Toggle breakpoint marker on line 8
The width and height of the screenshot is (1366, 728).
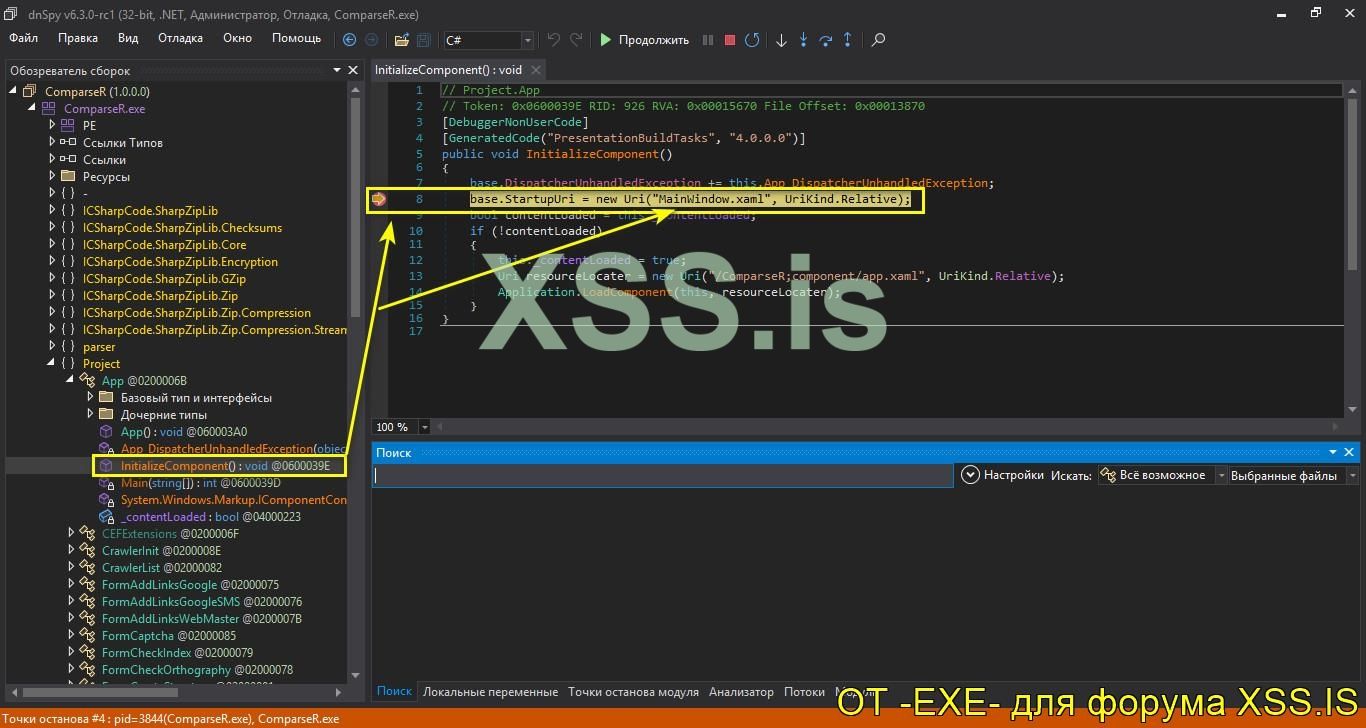coord(379,200)
